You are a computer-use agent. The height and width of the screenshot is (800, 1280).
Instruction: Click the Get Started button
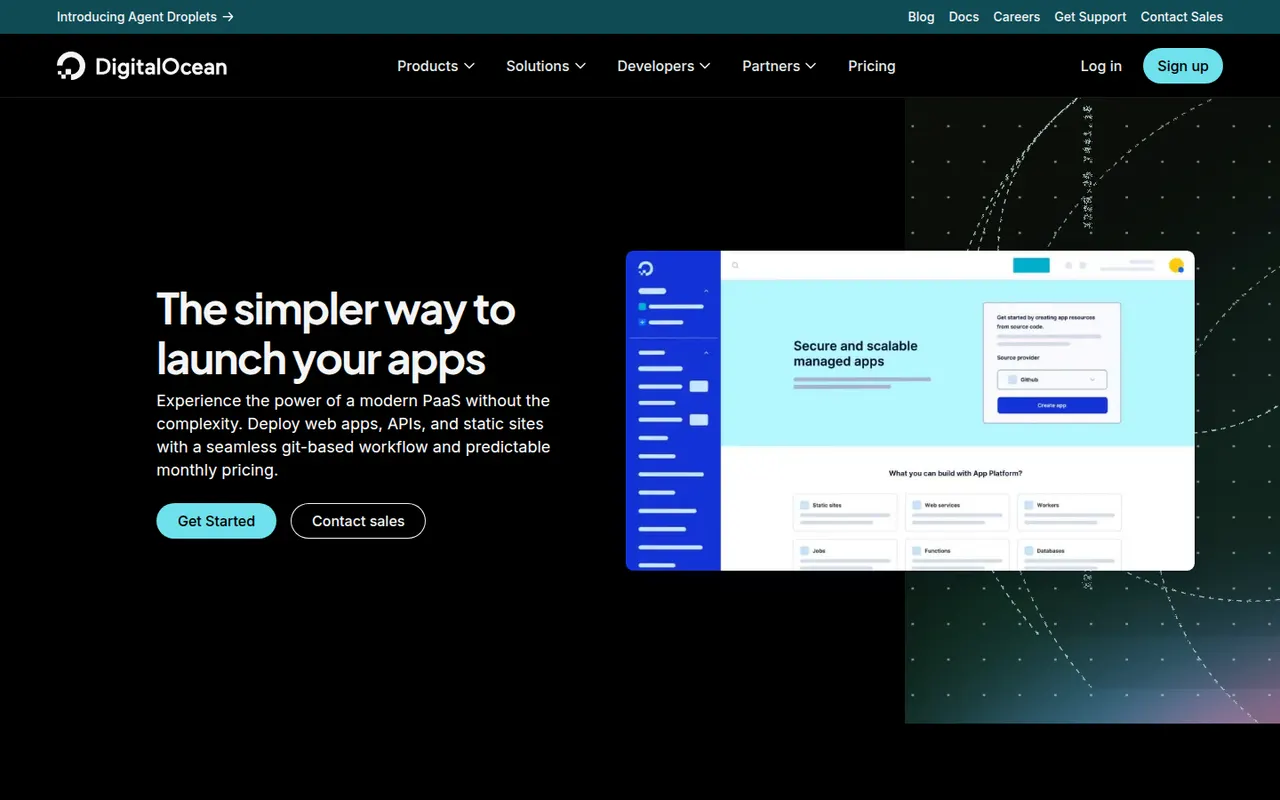click(x=216, y=521)
